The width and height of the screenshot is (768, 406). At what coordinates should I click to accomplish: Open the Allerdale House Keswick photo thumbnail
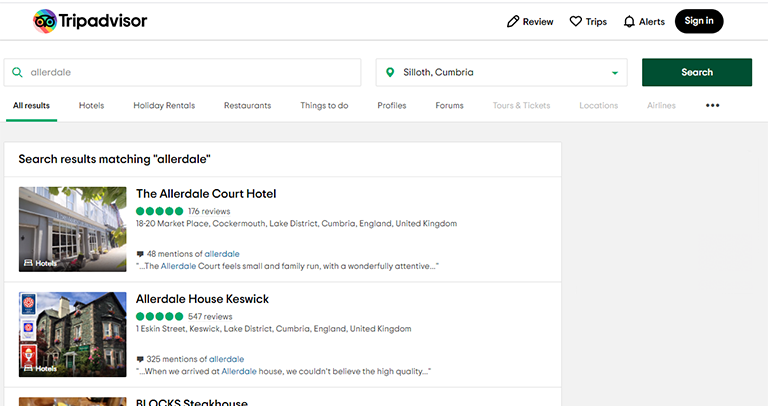click(x=72, y=334)
